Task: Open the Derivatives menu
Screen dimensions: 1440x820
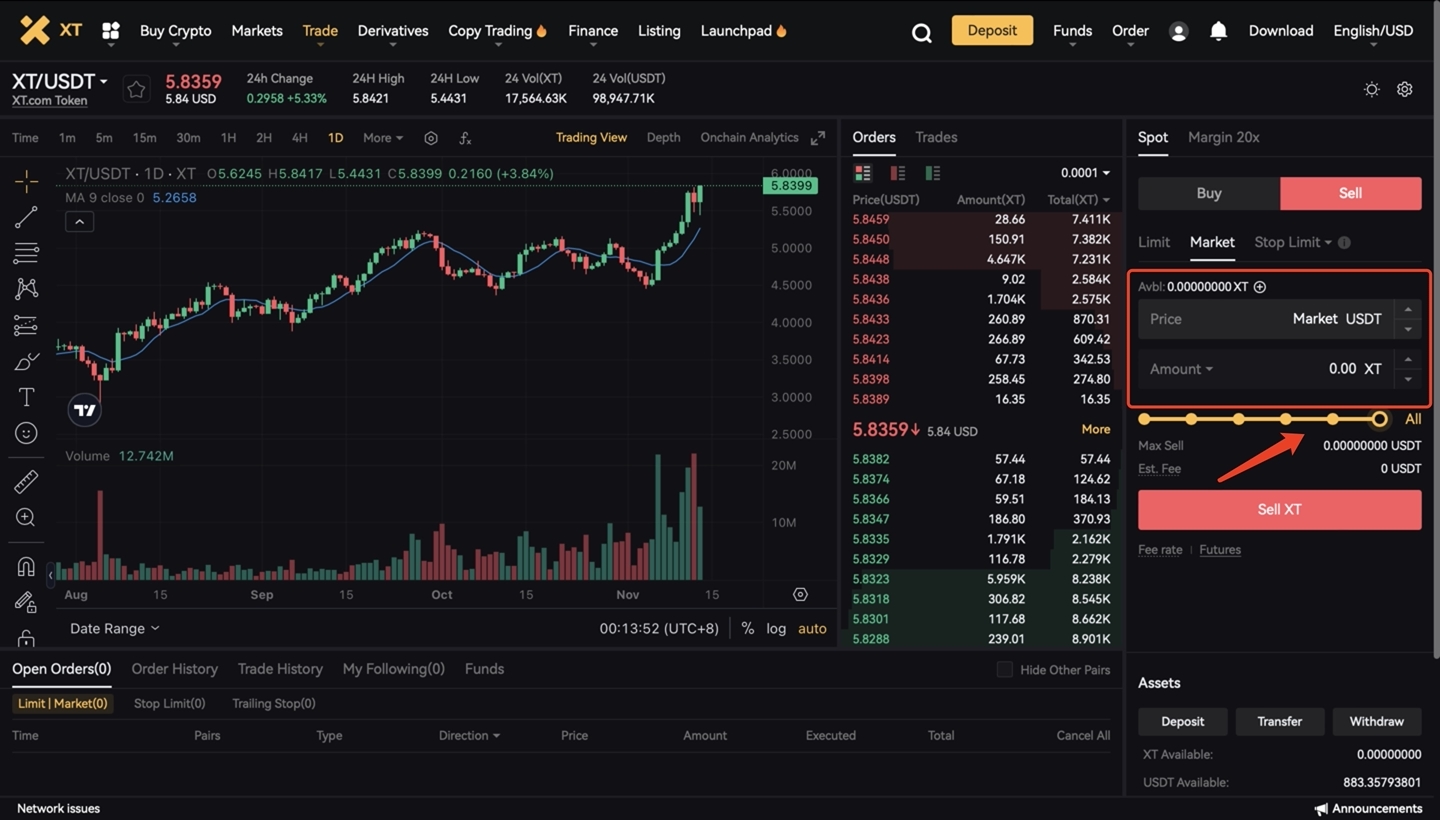Action: 393,31
